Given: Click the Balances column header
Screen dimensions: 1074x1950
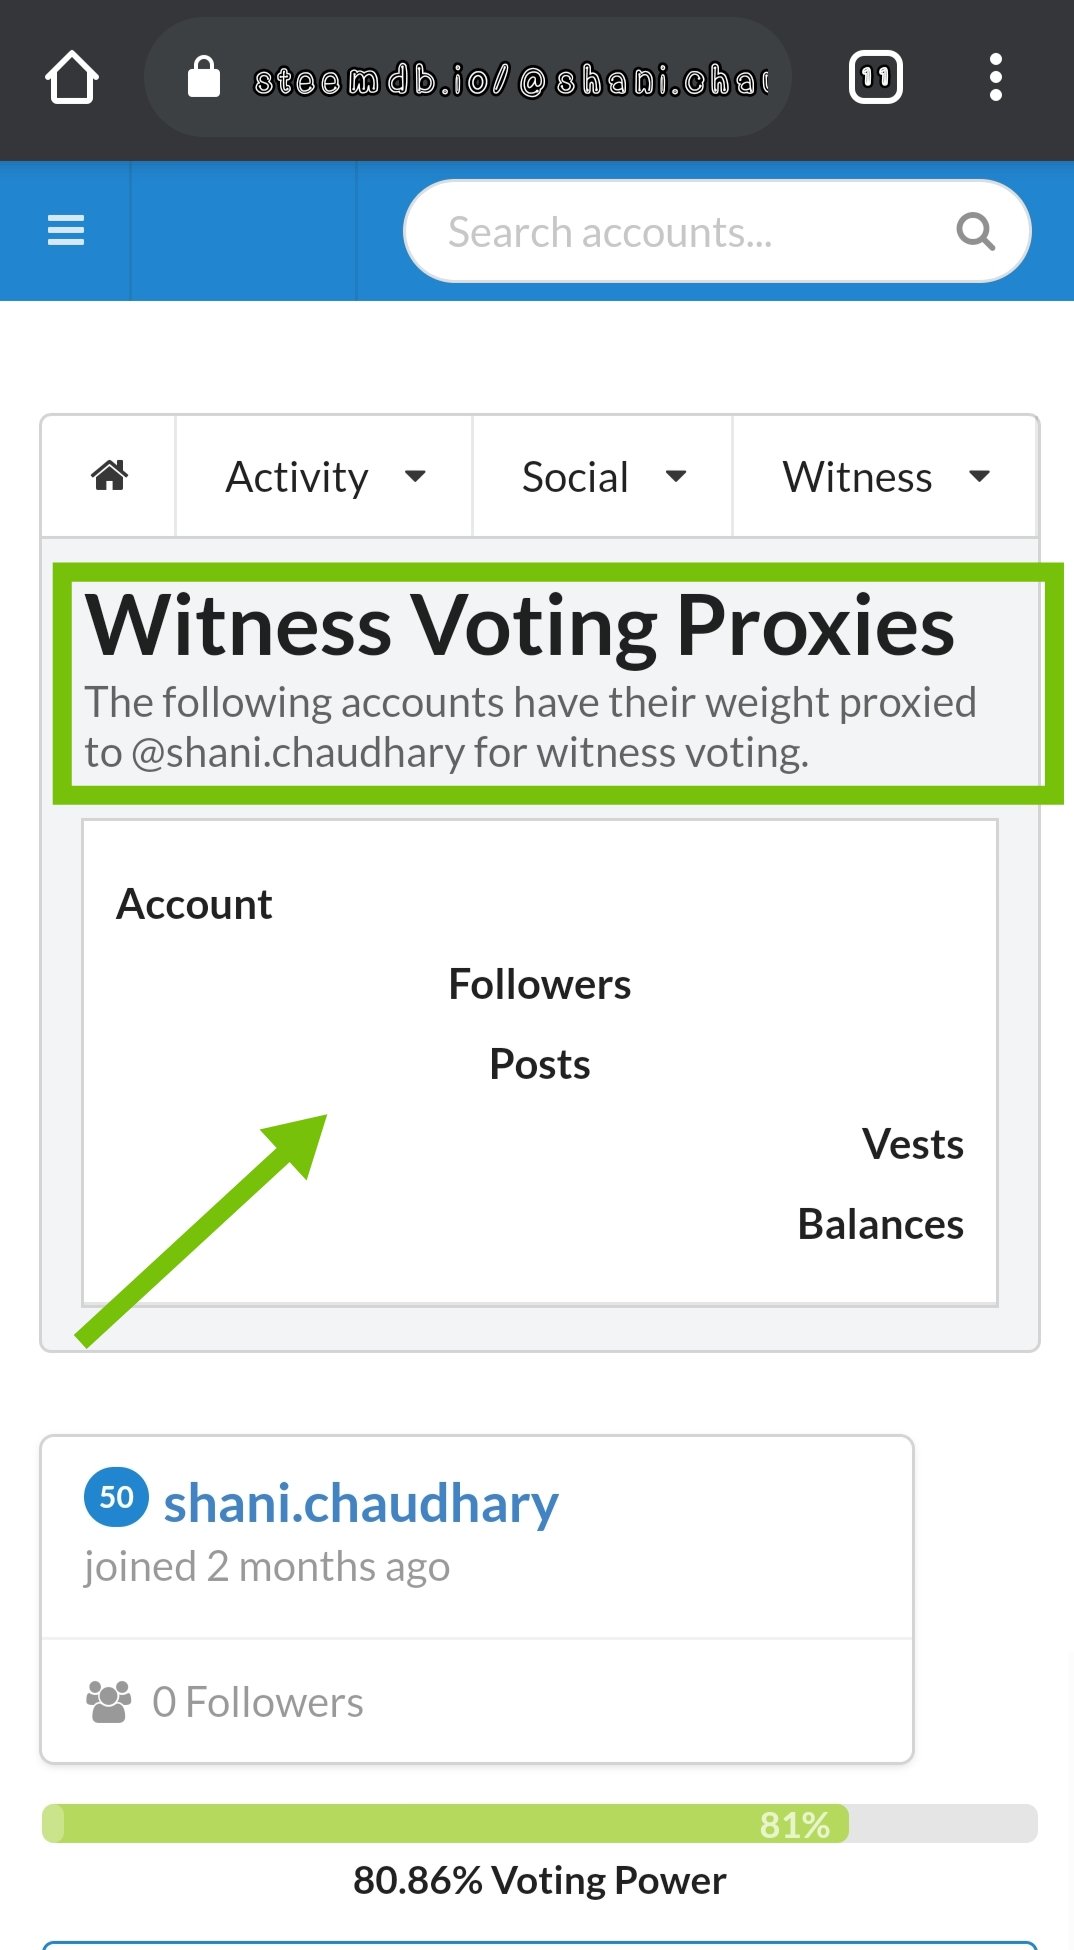Looking at the screenshot, I should point(880,1224).
